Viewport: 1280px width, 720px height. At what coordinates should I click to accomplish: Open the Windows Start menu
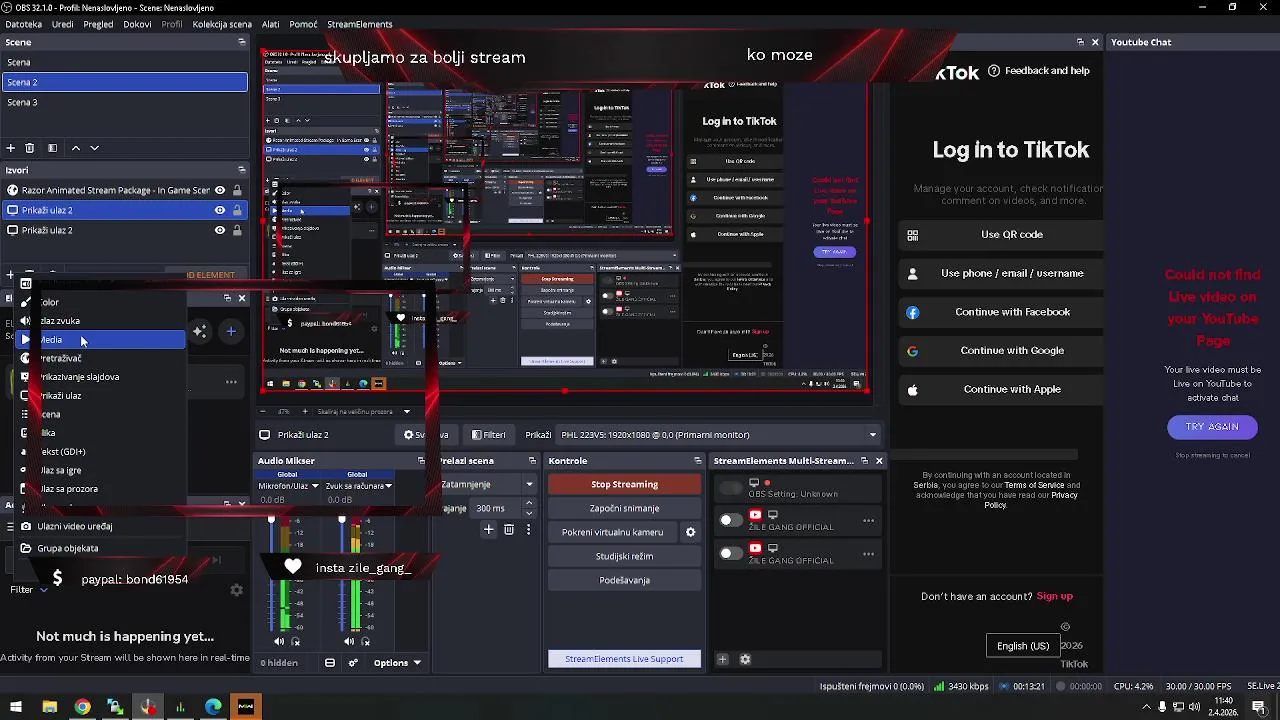click(x=16, y=707)
